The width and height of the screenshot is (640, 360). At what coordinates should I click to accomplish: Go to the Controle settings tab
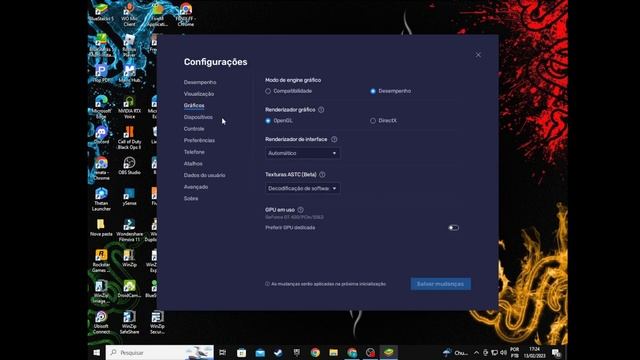194,129
